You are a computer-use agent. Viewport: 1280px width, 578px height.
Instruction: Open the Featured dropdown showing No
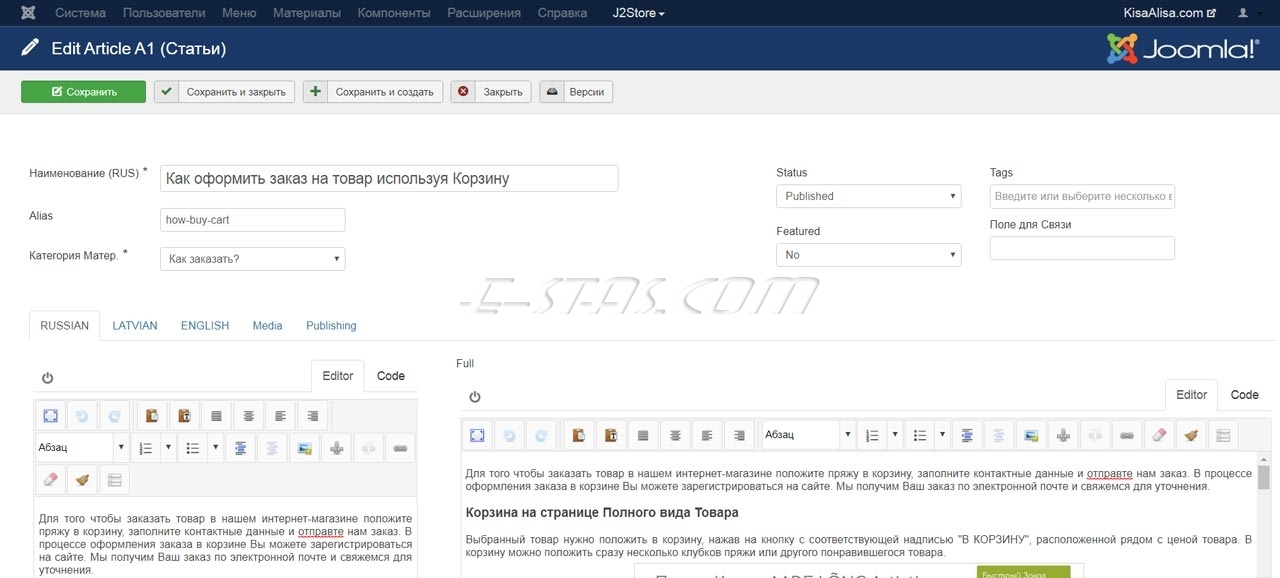[868, 255]
